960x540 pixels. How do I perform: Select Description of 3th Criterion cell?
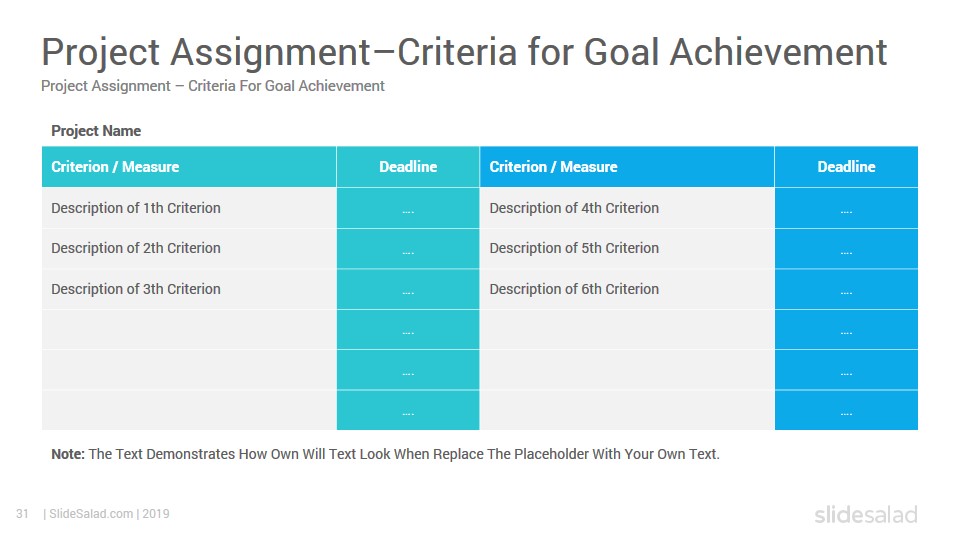pos(189,289)
